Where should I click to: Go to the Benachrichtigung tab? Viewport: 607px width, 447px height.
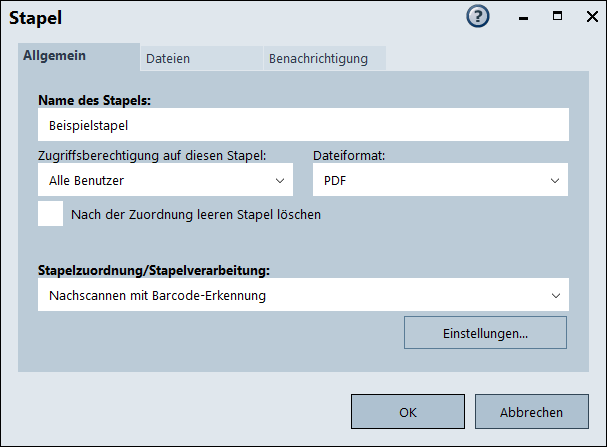pos(318,59)
